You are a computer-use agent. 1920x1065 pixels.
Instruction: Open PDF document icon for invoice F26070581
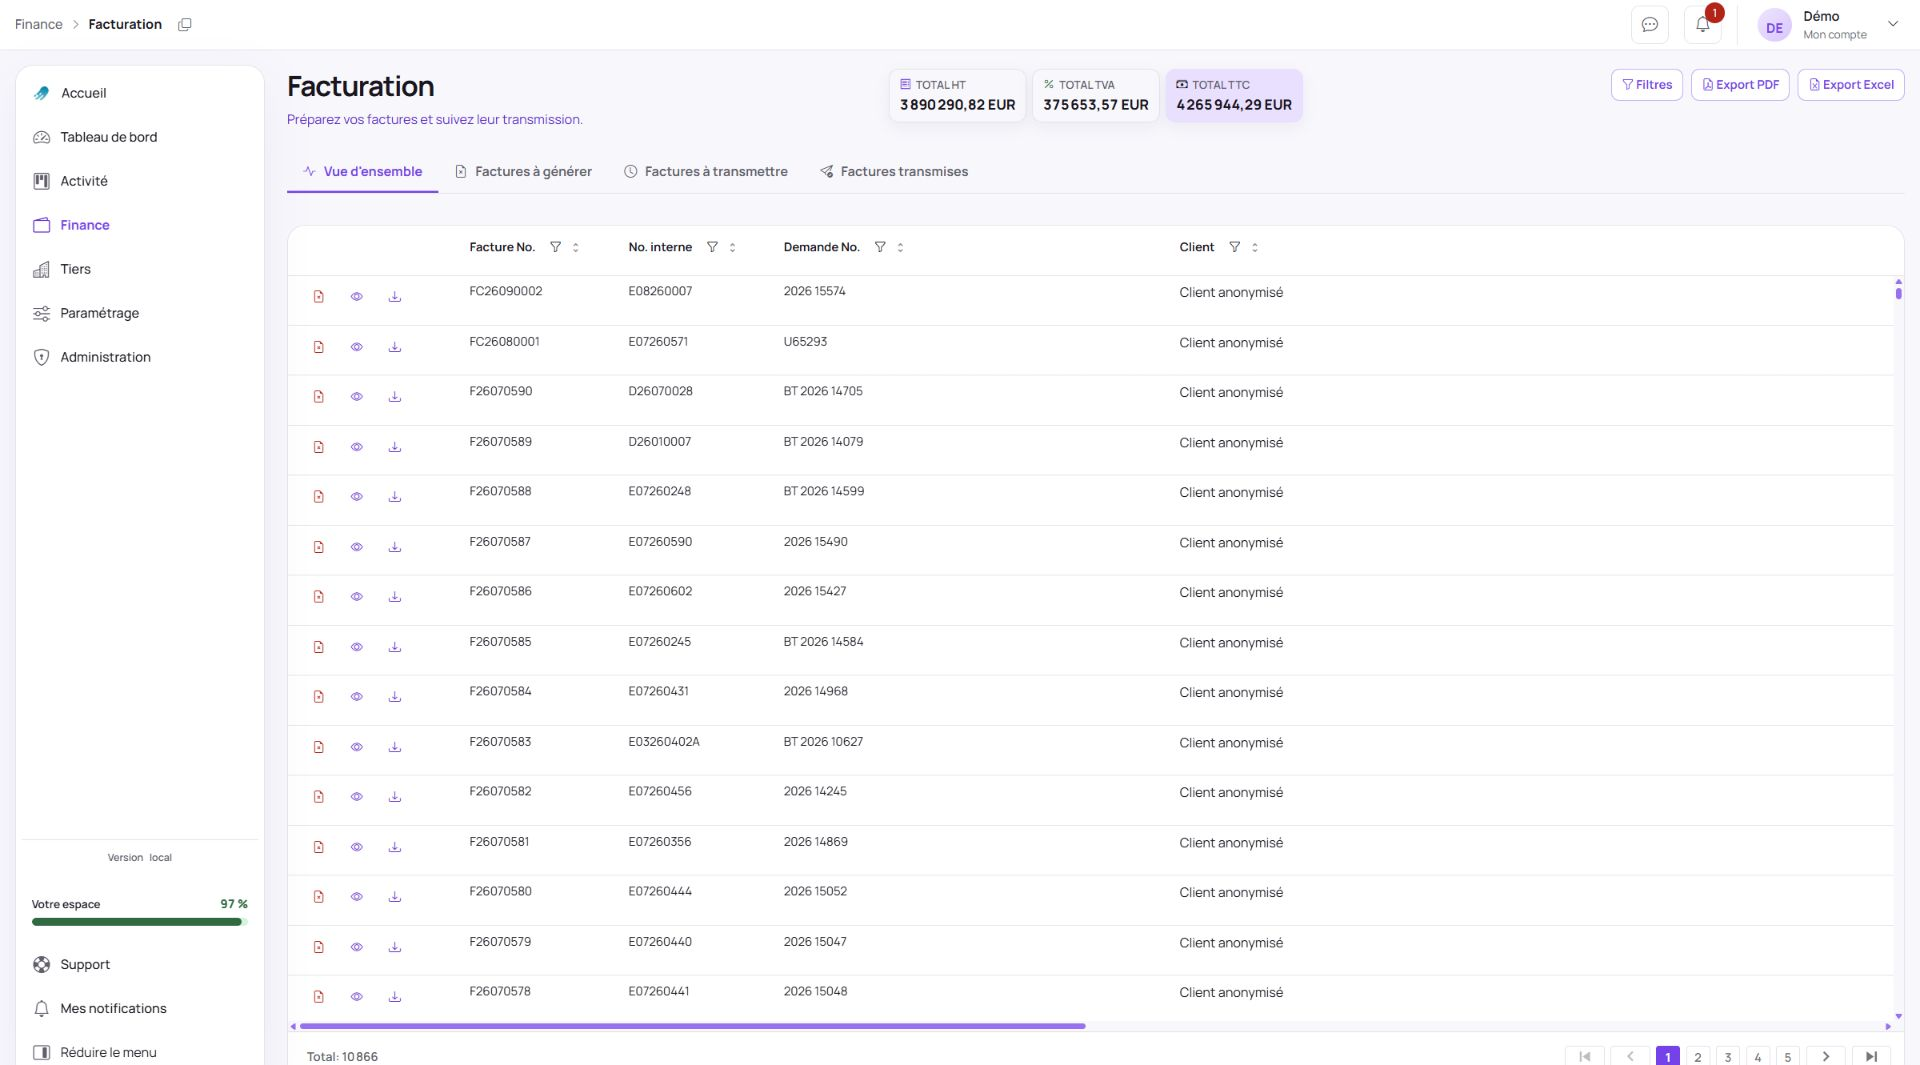(x=319, y=847)
